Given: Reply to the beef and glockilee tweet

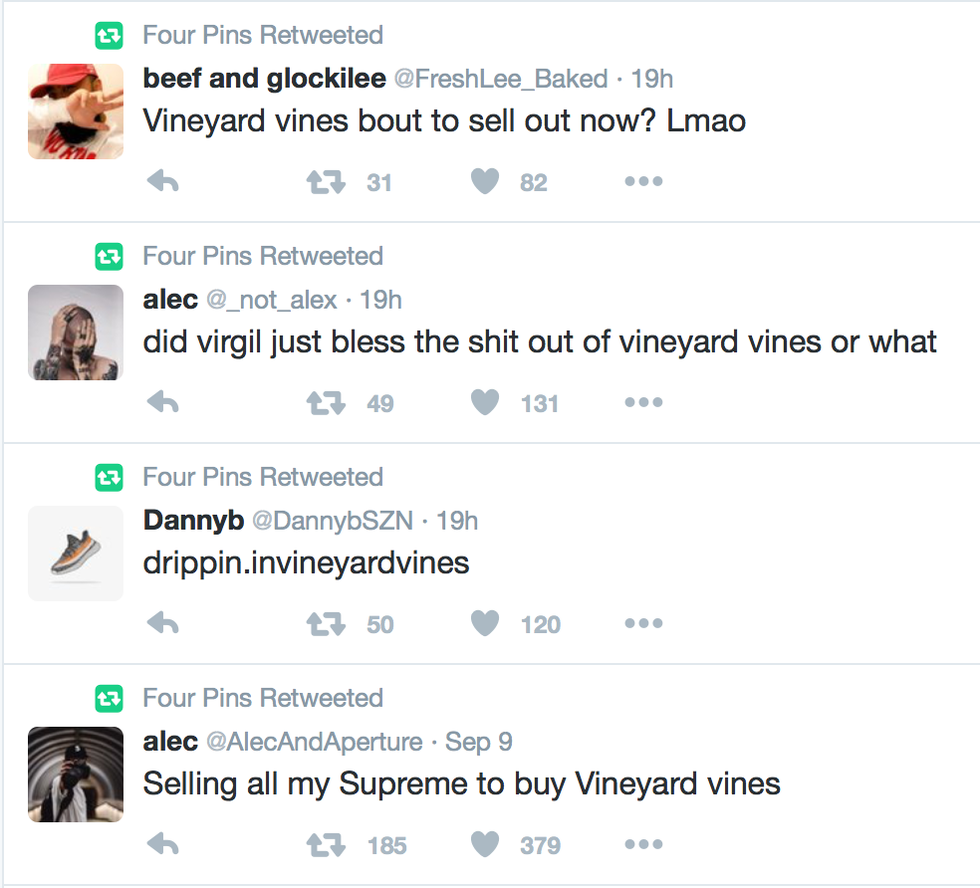Looking at the screenshot, I should (x=163, y=182).
